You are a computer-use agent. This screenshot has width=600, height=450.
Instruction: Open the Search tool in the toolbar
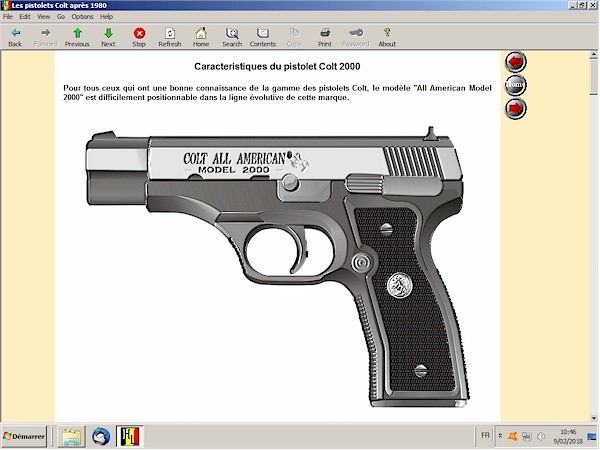click(232, 37)
